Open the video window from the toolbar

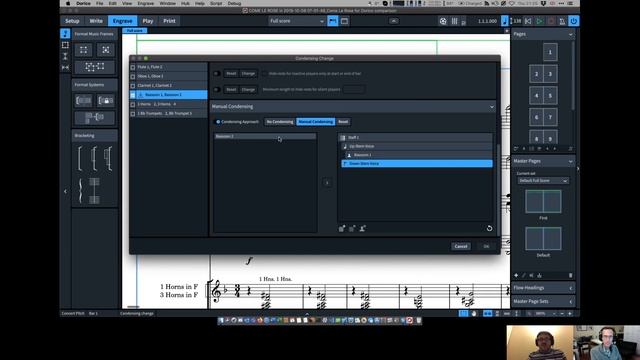[x=443, y=21]
